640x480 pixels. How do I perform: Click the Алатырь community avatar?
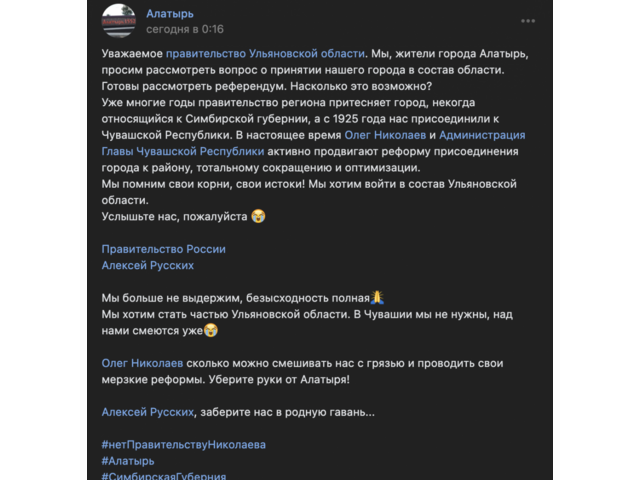(119, 20)
